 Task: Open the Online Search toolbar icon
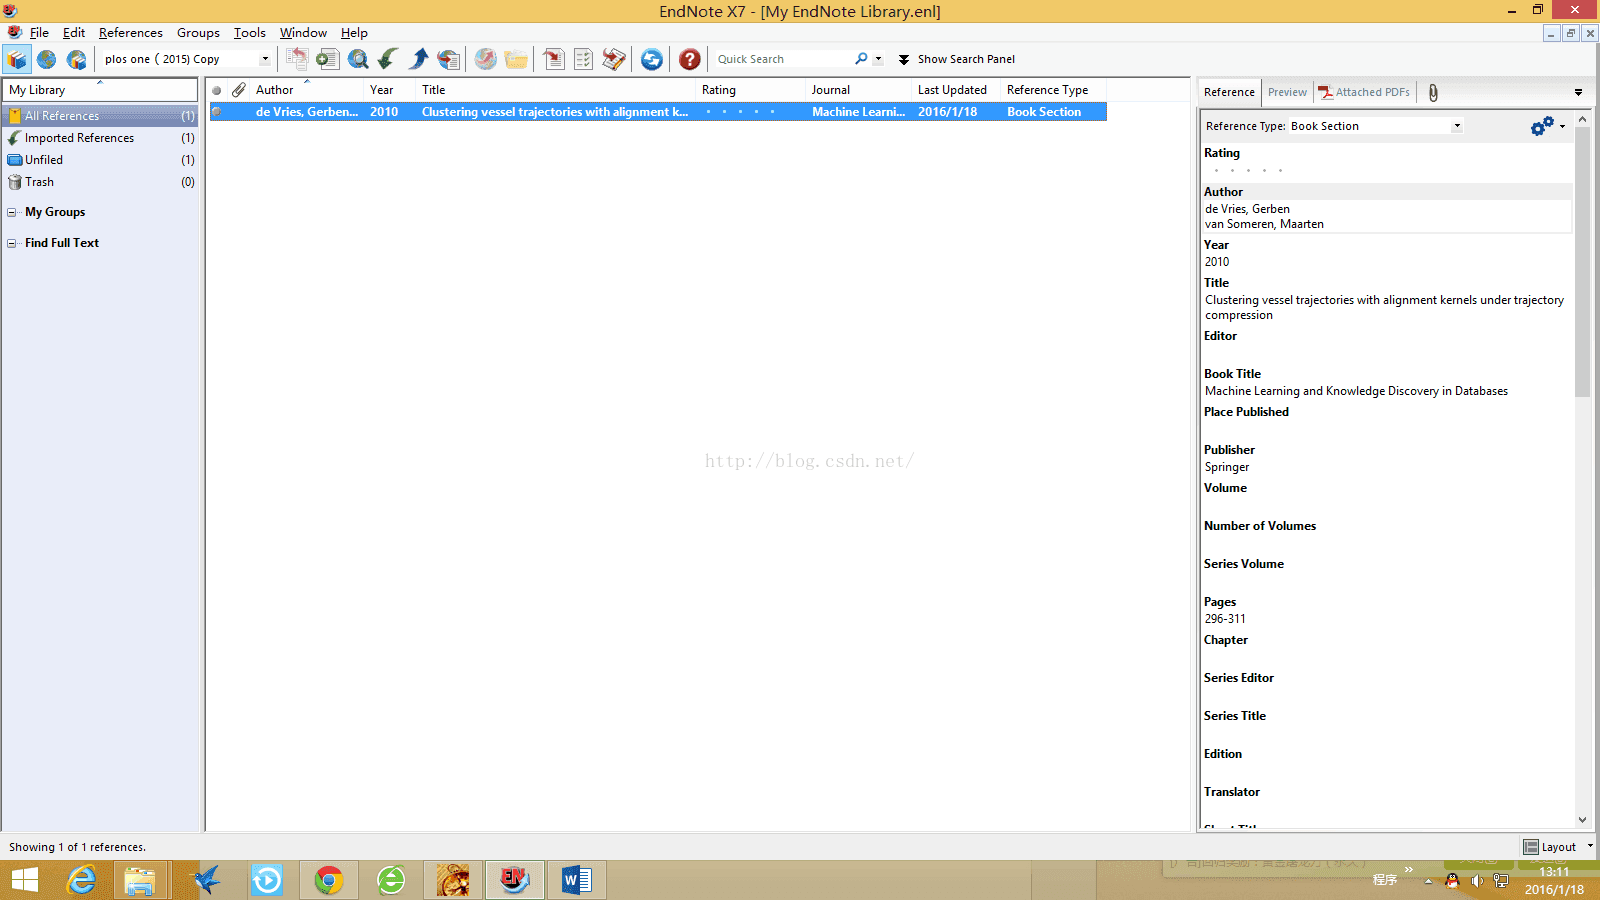358,59
